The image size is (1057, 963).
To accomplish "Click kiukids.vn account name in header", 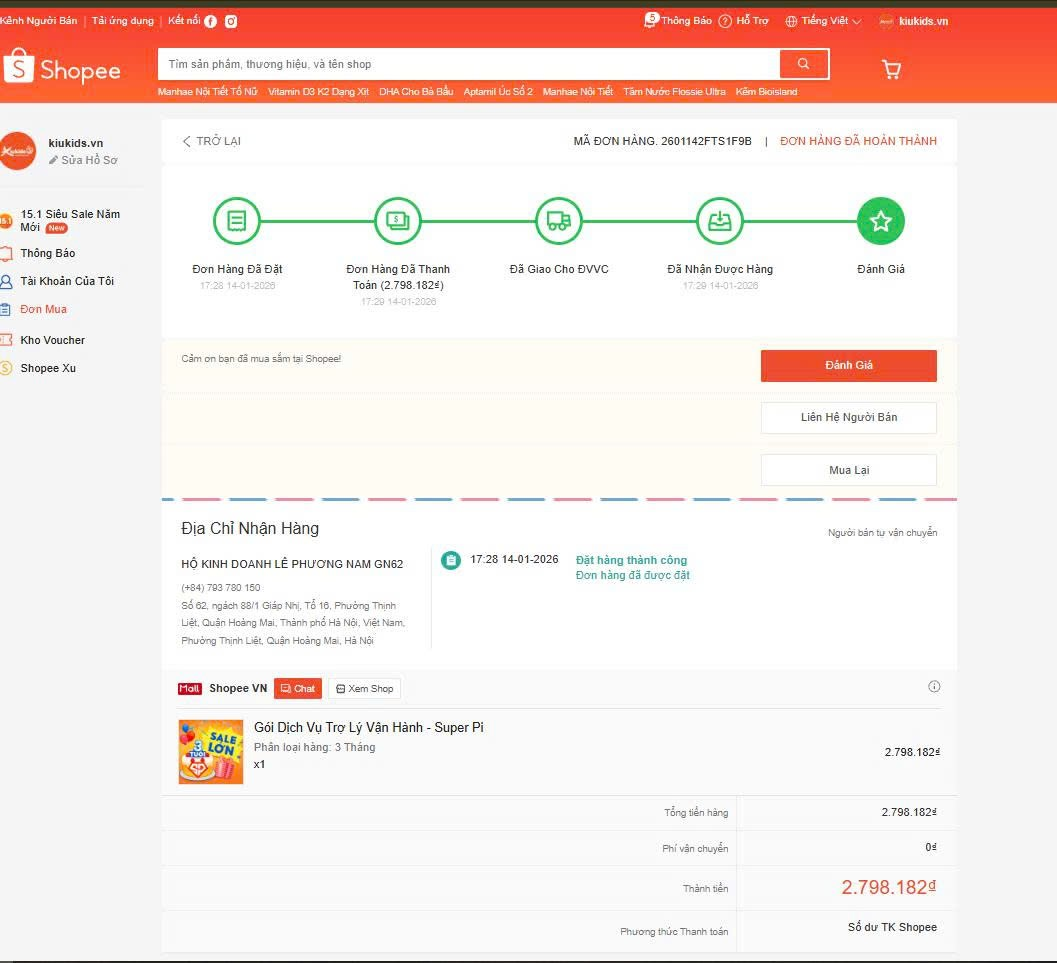I will (923, 22).
